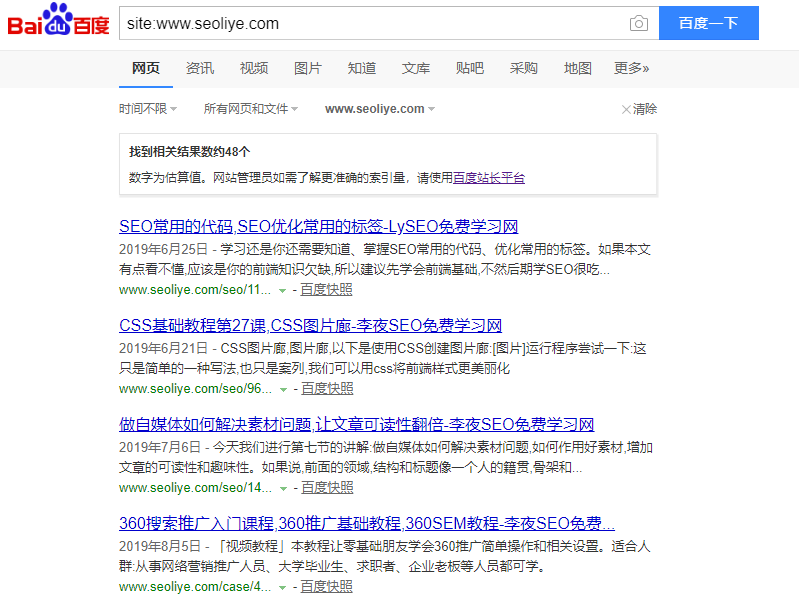The height and width of the screenshot is (598, 799).
Task: Open camera image search icon
Action: coord(638,23)
